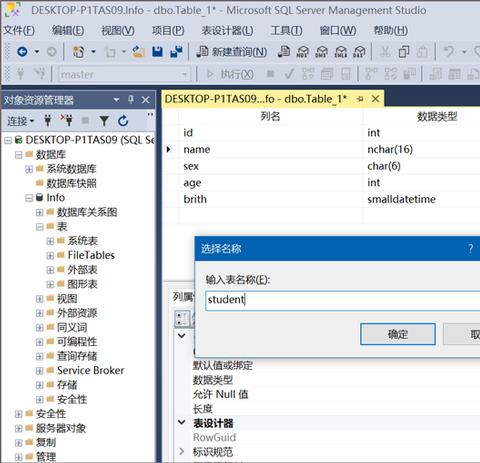Click the DAX query icon
This screenshot has width=480, height=463.
[x=359, y=52]
